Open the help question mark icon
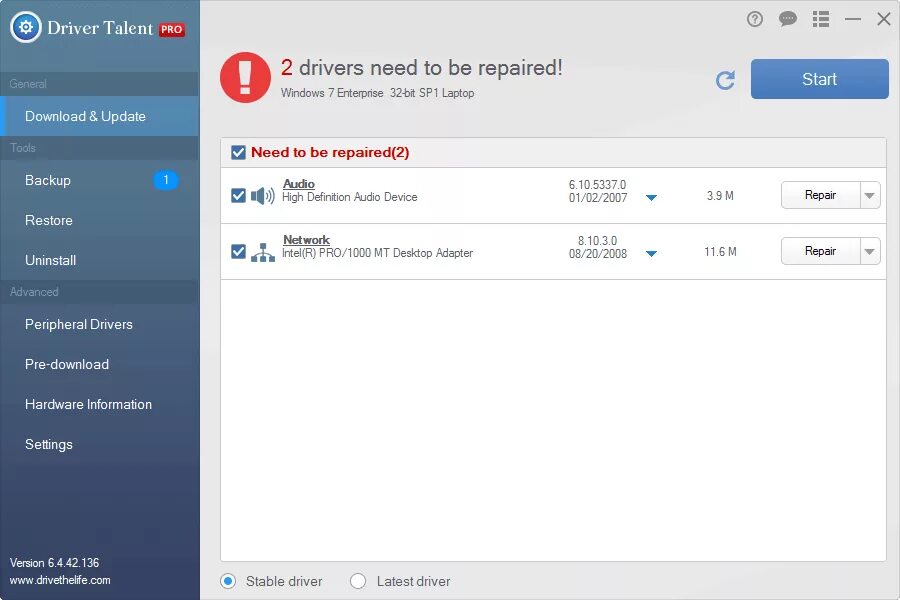The image size is (900, 600). pos(755,20)
